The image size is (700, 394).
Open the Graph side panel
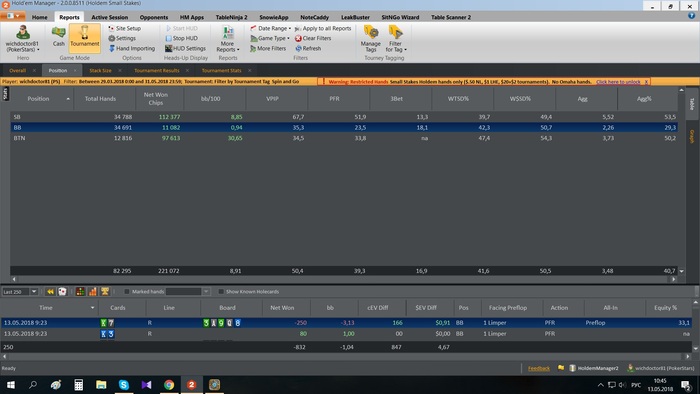(692, 137)
